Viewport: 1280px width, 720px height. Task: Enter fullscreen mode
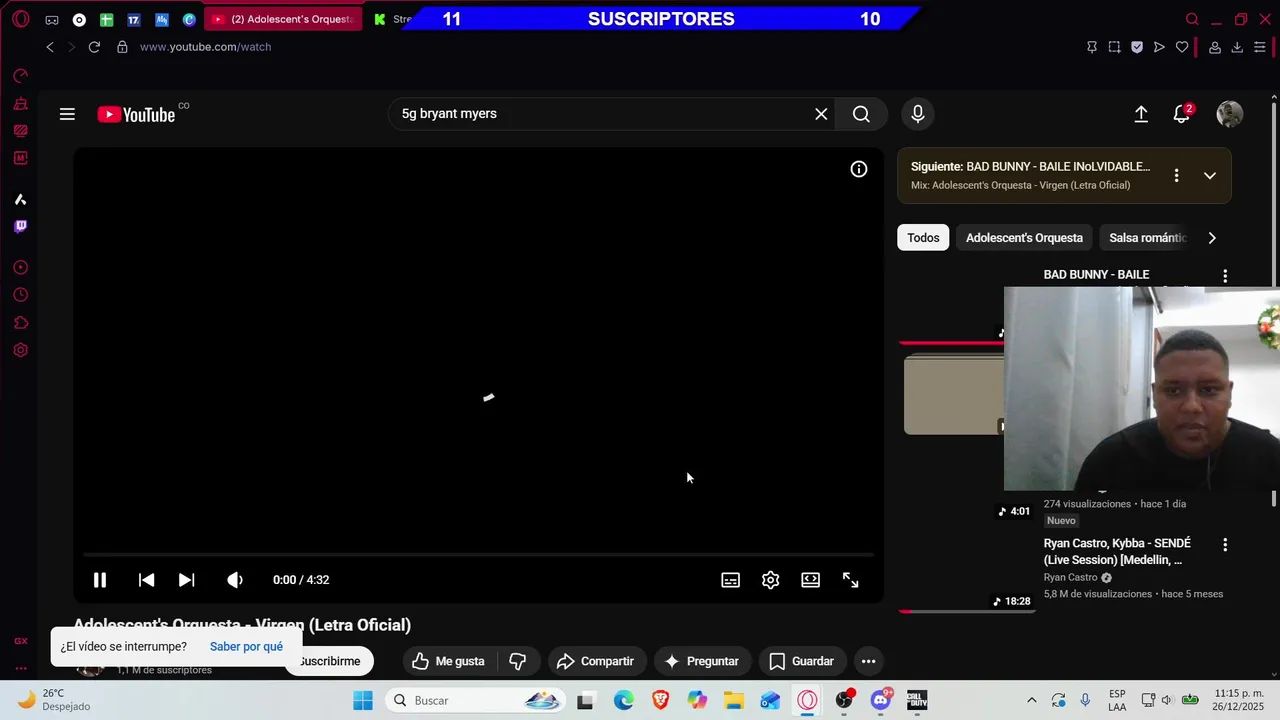coord(851,580)
